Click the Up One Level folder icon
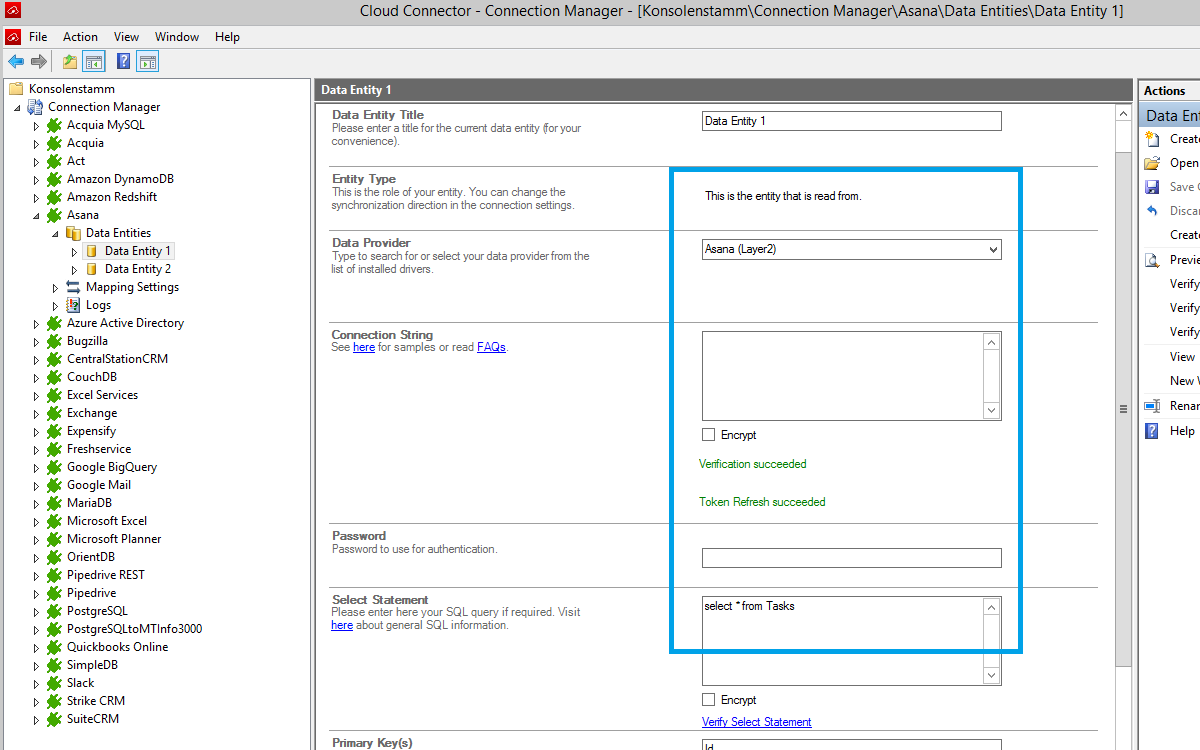This screenshot has width=1200, height=750. [69, 62]
